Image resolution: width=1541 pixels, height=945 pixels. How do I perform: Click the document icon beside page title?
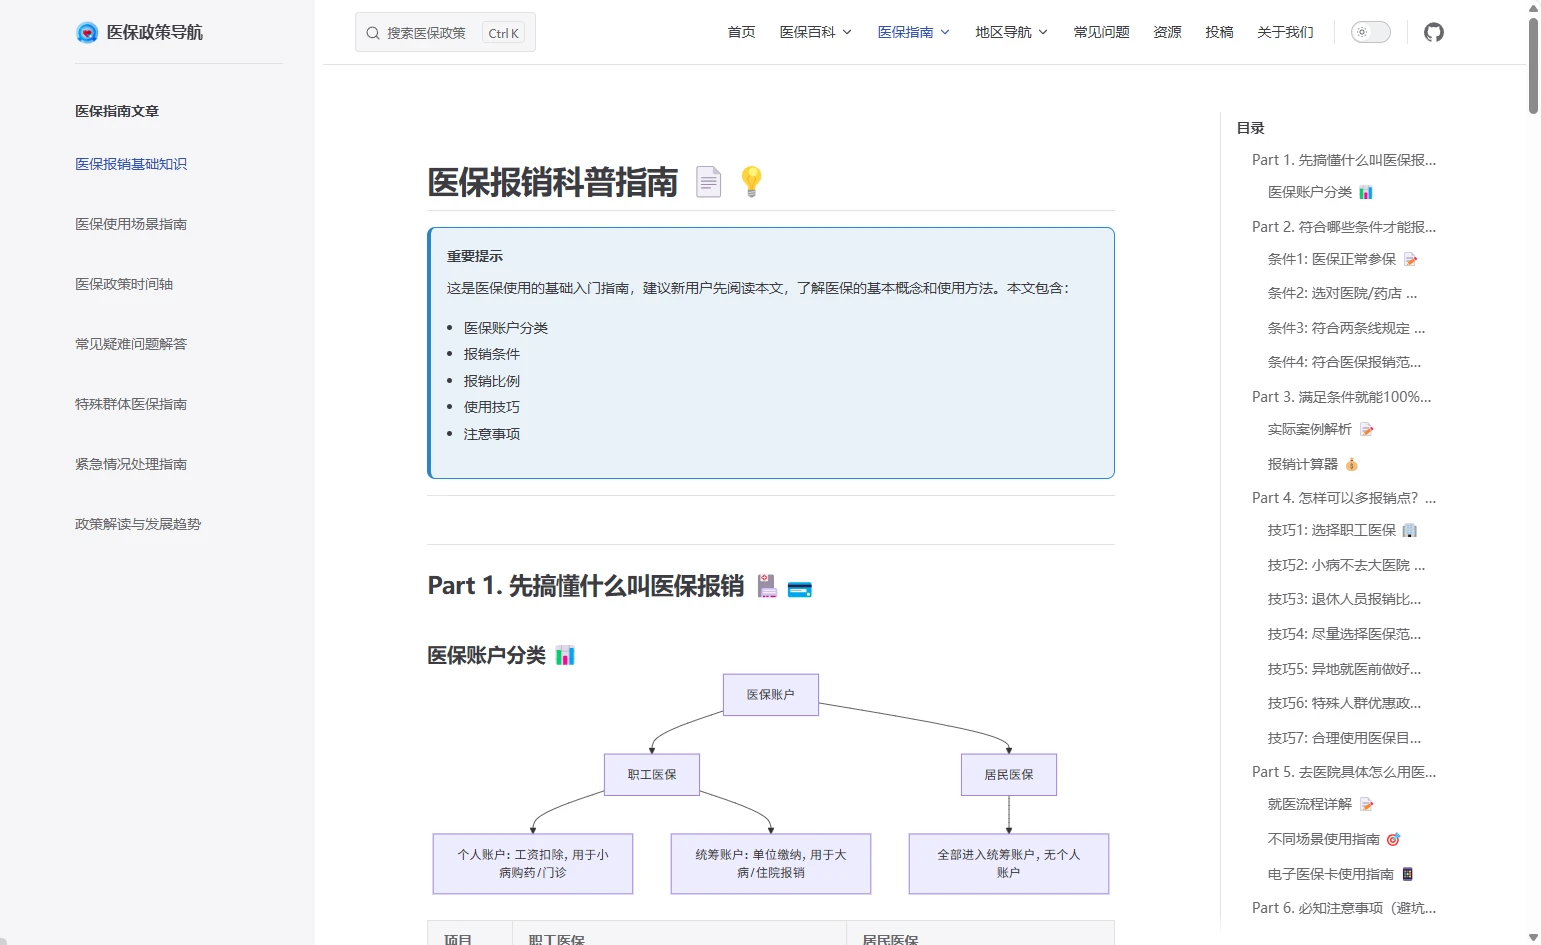[x=708, y=181]
